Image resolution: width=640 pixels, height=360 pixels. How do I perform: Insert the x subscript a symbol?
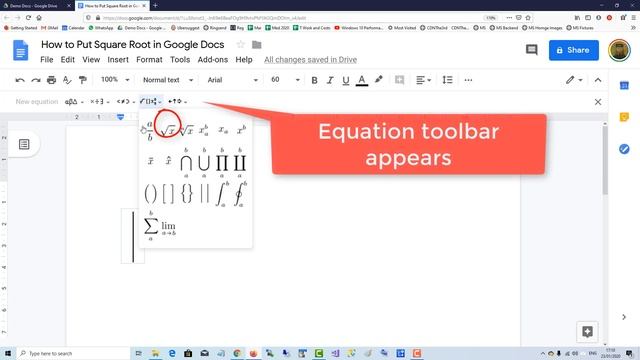pyautogui.click(x=223, y=130)
